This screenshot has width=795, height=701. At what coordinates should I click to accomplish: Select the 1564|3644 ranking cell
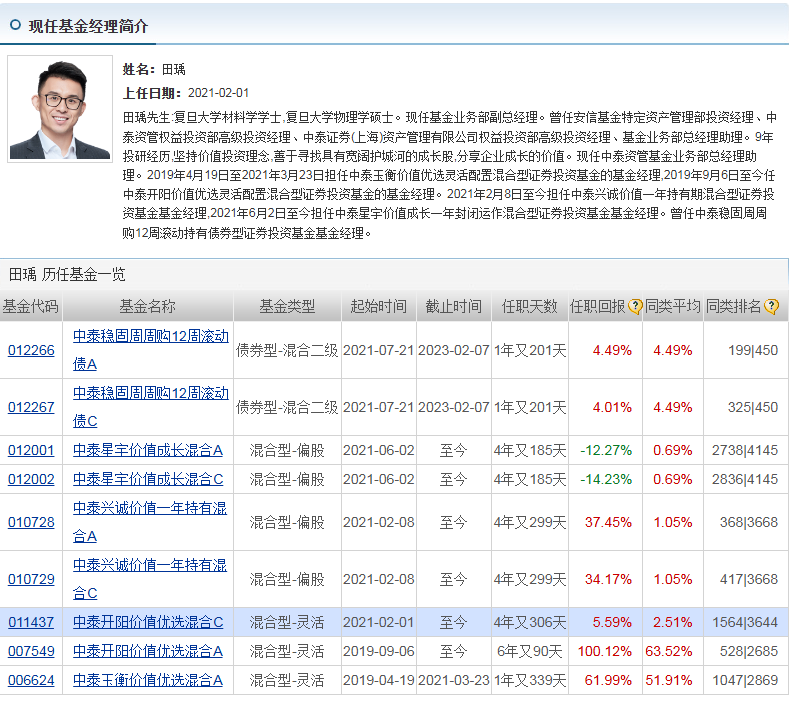[745, 622]
